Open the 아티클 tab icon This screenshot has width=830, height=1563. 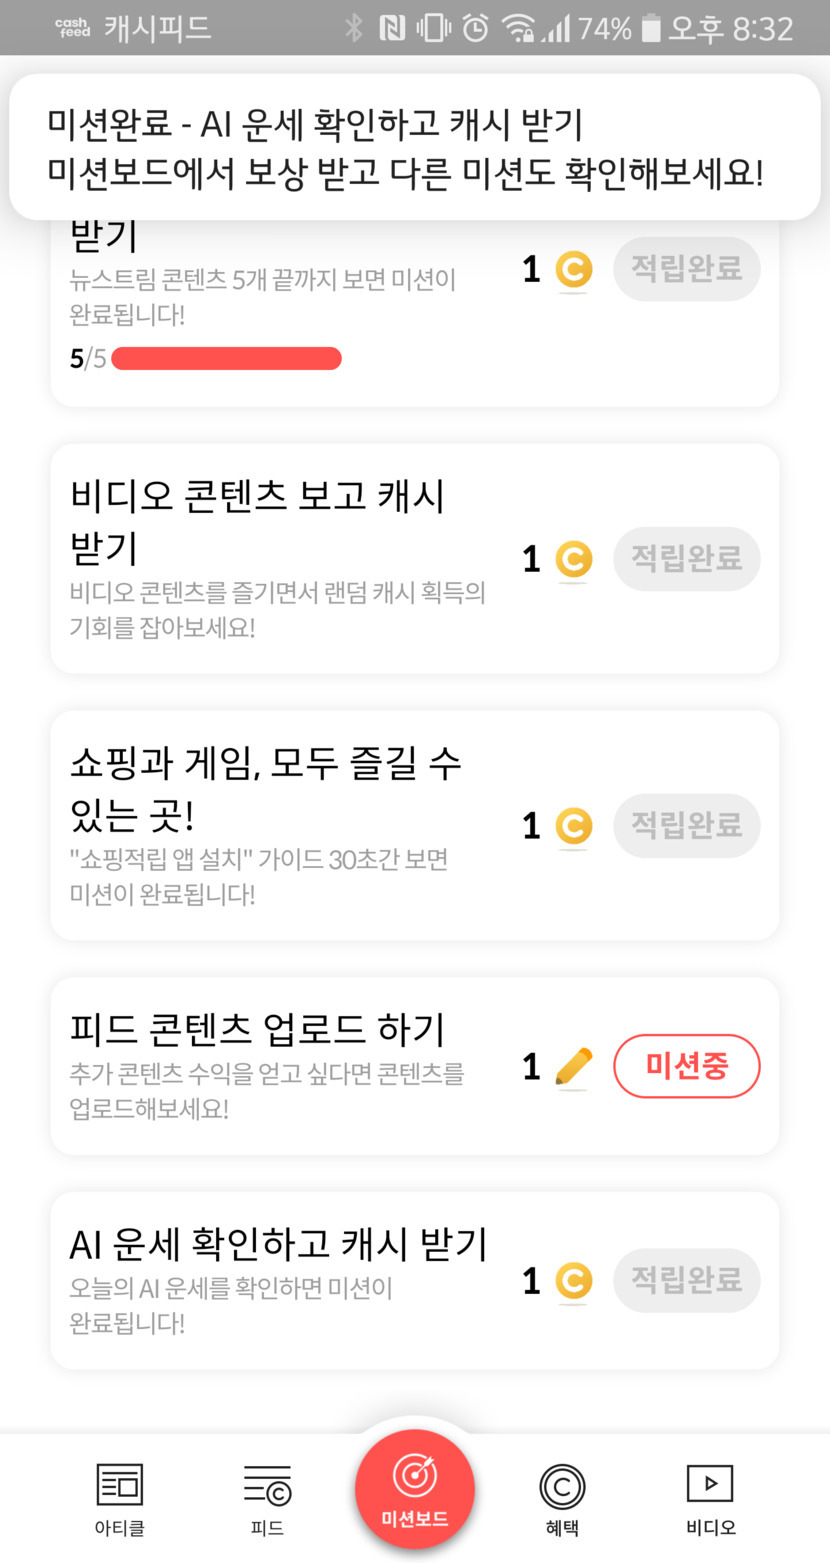point(119,1485)
